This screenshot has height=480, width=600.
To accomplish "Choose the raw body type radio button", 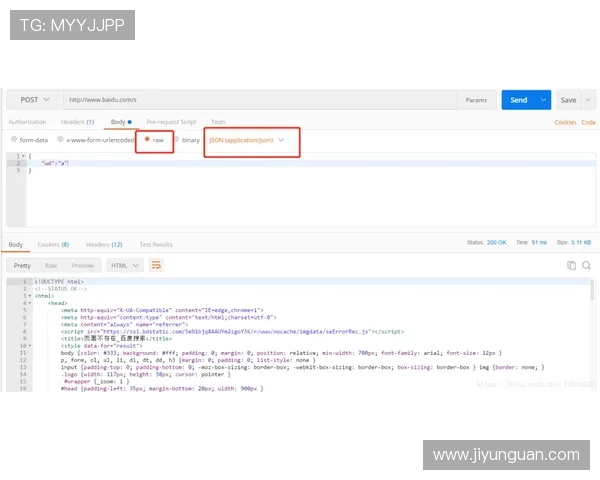I will click(149, 140).
